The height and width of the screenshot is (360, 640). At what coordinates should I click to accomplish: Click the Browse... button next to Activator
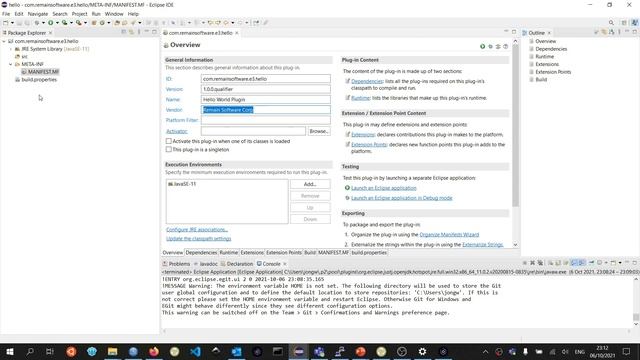coord(319,131)
